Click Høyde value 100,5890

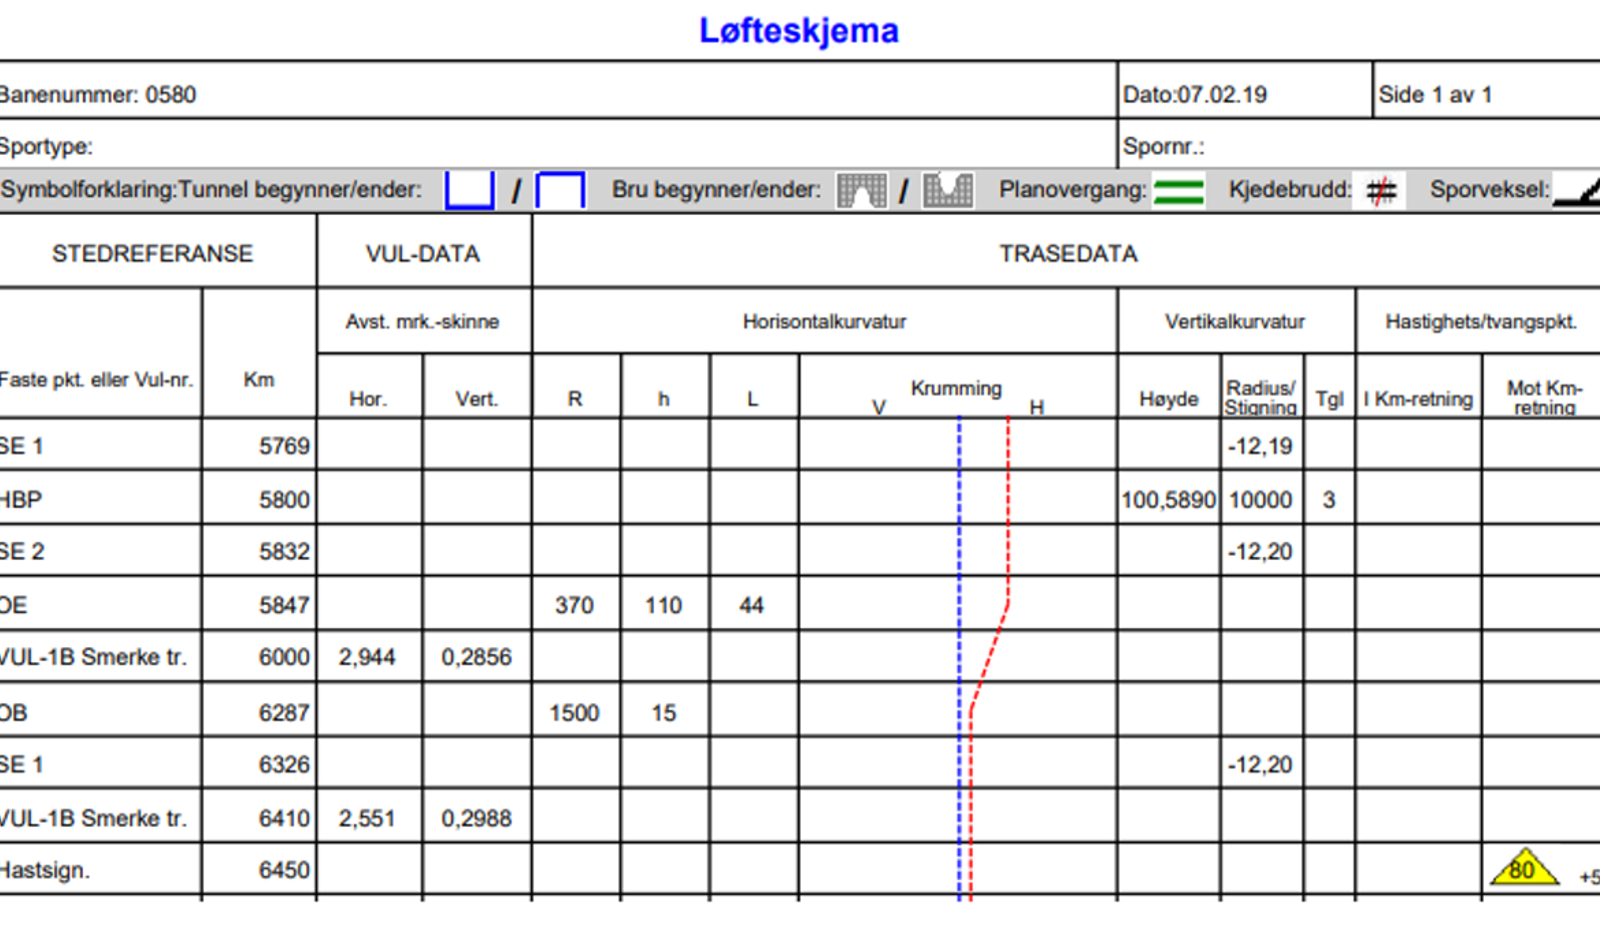(1168, 499)
